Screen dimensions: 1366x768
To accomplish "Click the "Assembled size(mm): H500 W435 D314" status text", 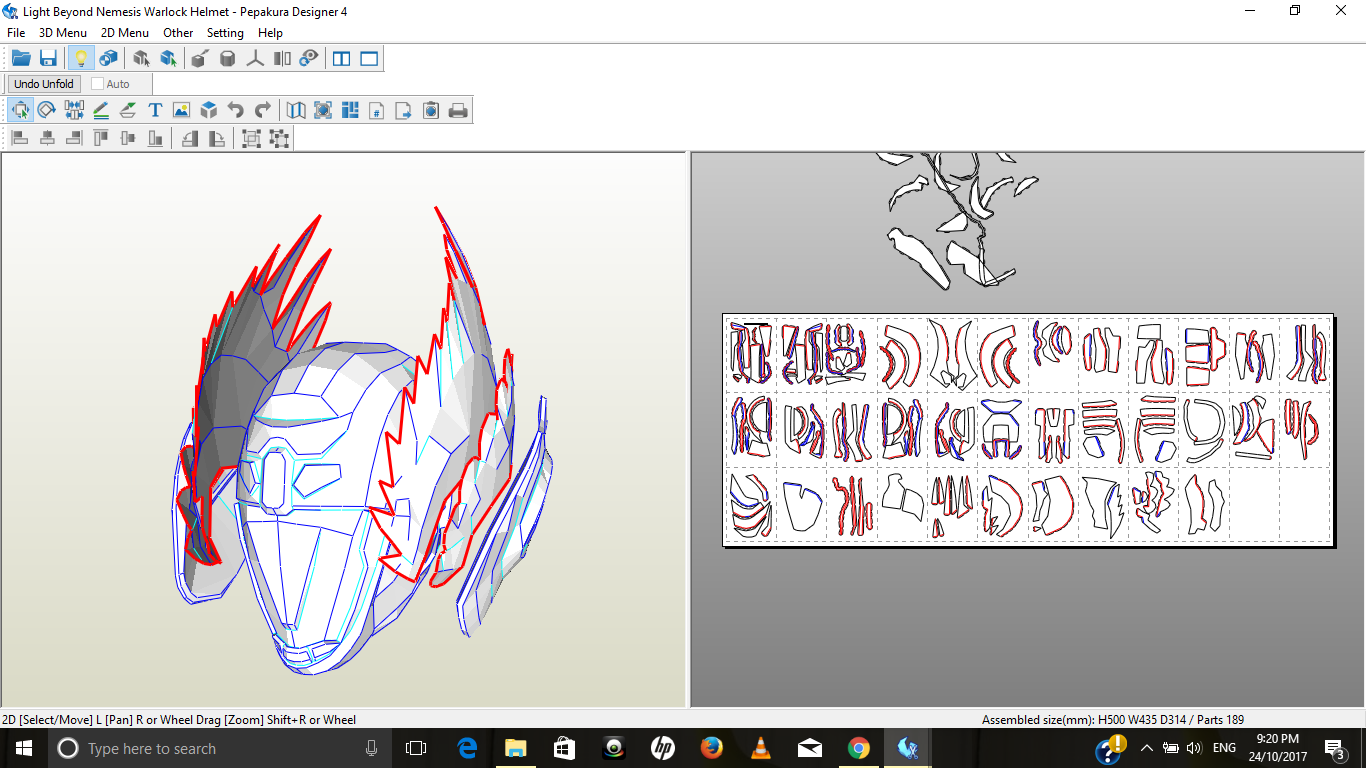I will coord(1082,720).
